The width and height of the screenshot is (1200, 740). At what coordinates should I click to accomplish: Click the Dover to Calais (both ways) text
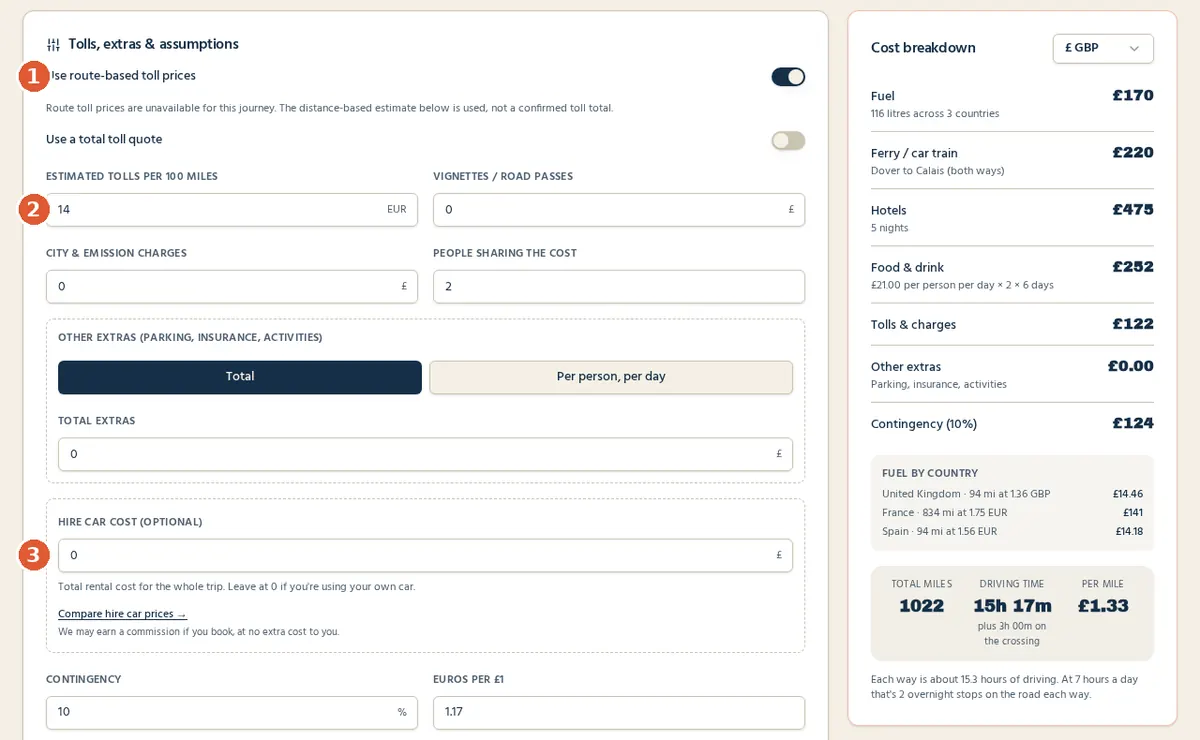point(937,171)
